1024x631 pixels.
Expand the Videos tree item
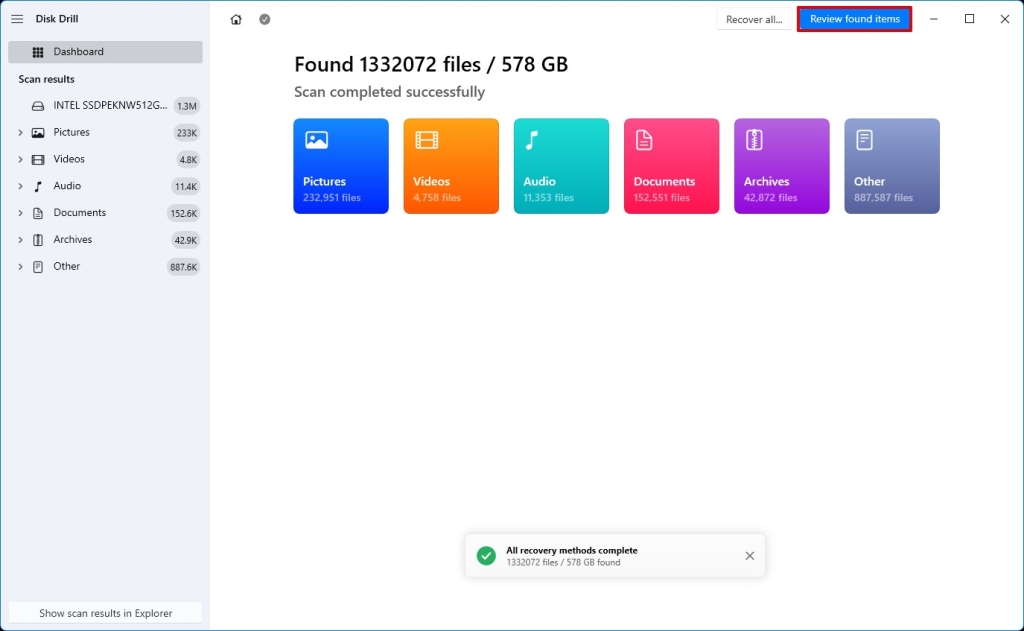click(20, 158)
